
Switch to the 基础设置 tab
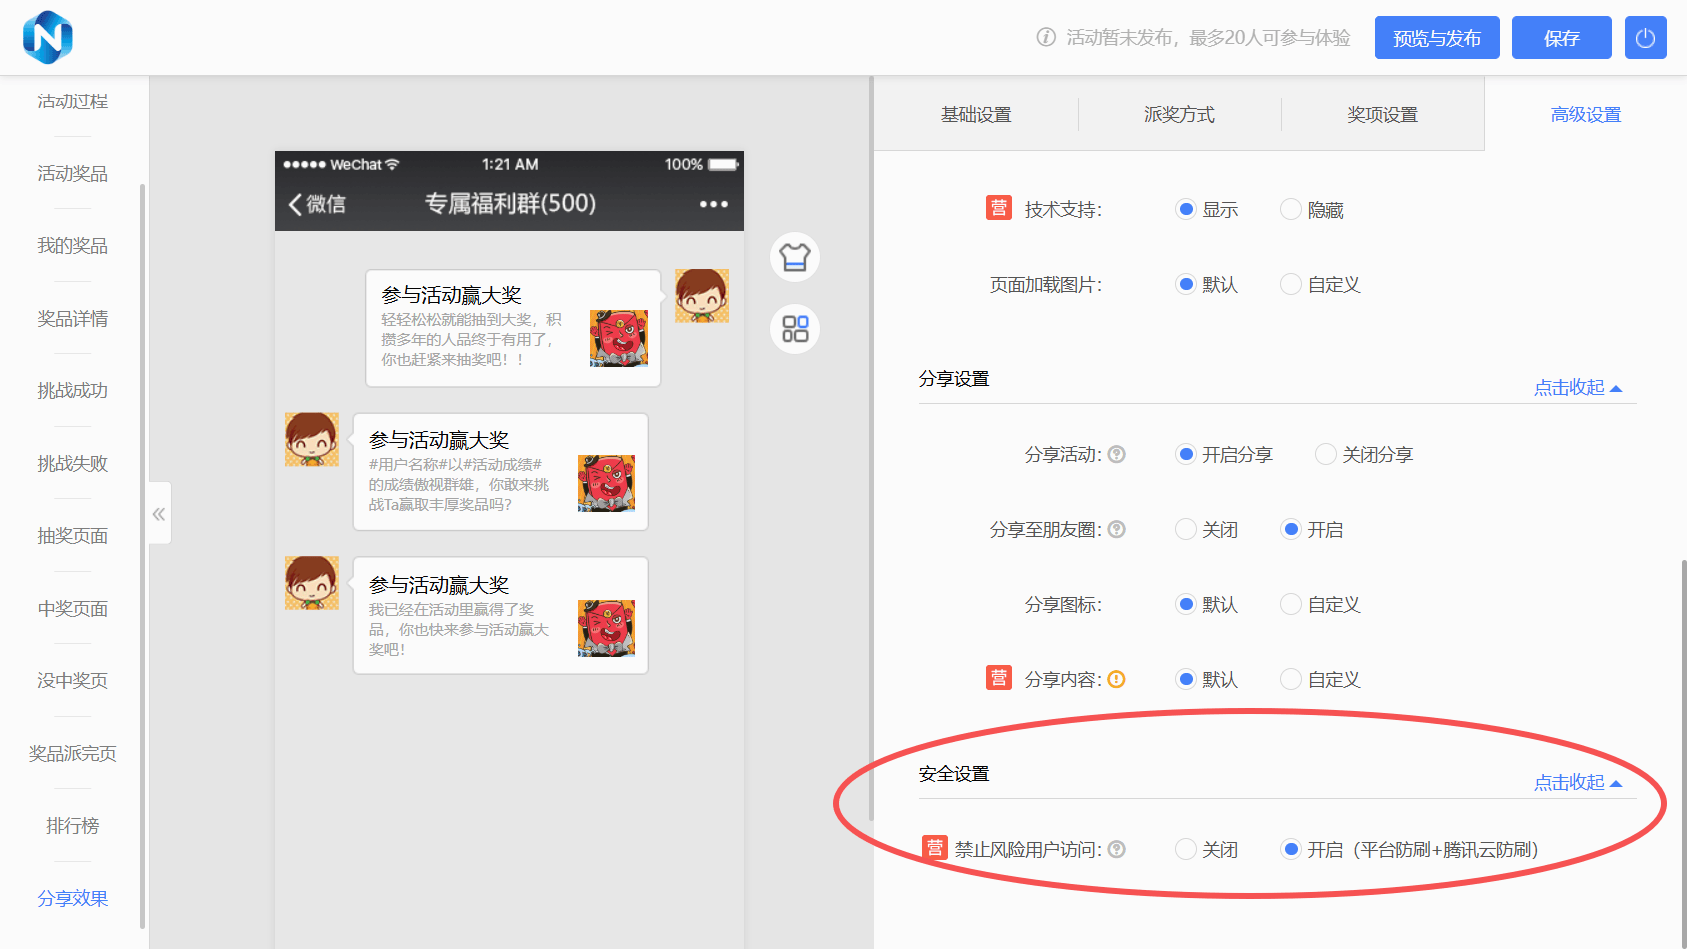(x=976, y=115)
